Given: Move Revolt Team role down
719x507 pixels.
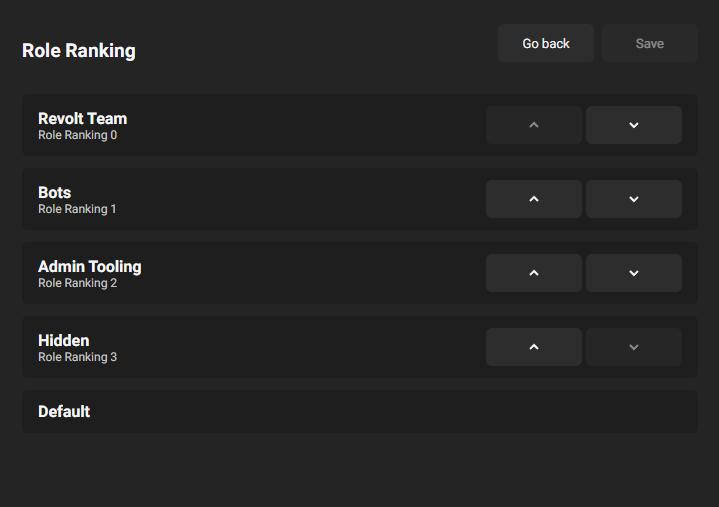Looking at the screenshot, I should click(633, 125).
